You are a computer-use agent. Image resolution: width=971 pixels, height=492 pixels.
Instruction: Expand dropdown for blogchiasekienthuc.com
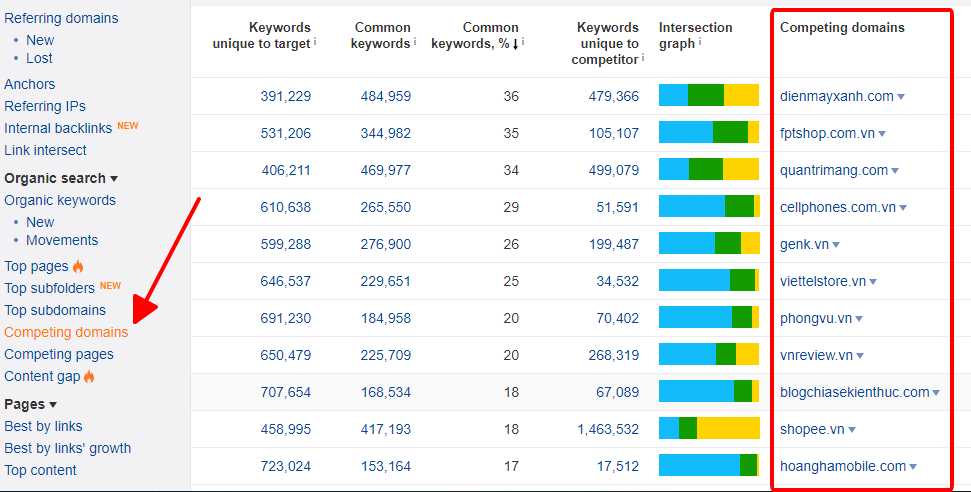tap(936, 393)
